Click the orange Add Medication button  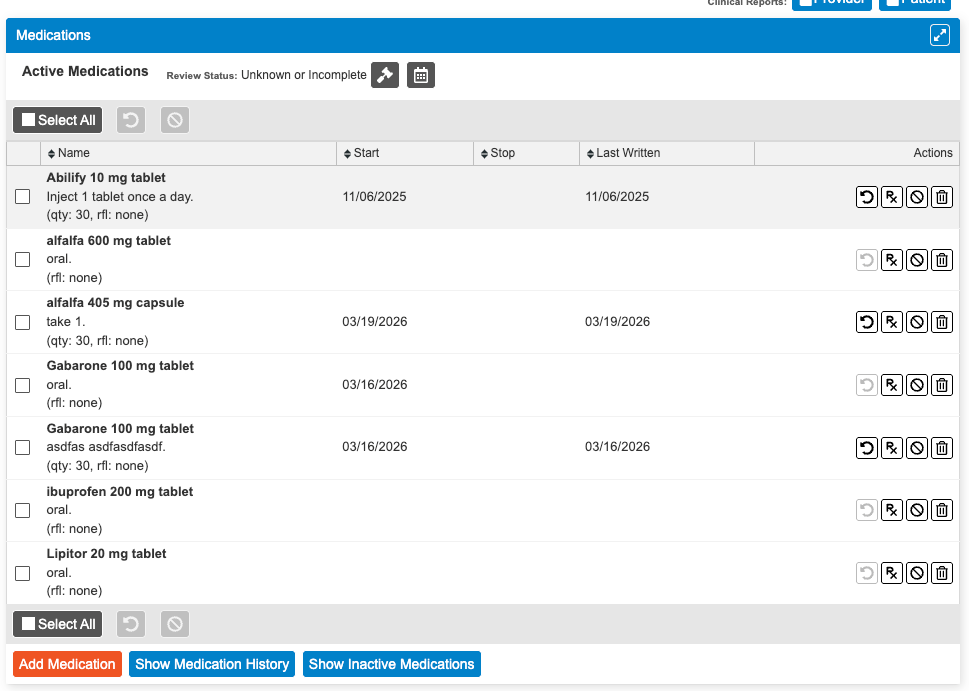click(67, 664)
